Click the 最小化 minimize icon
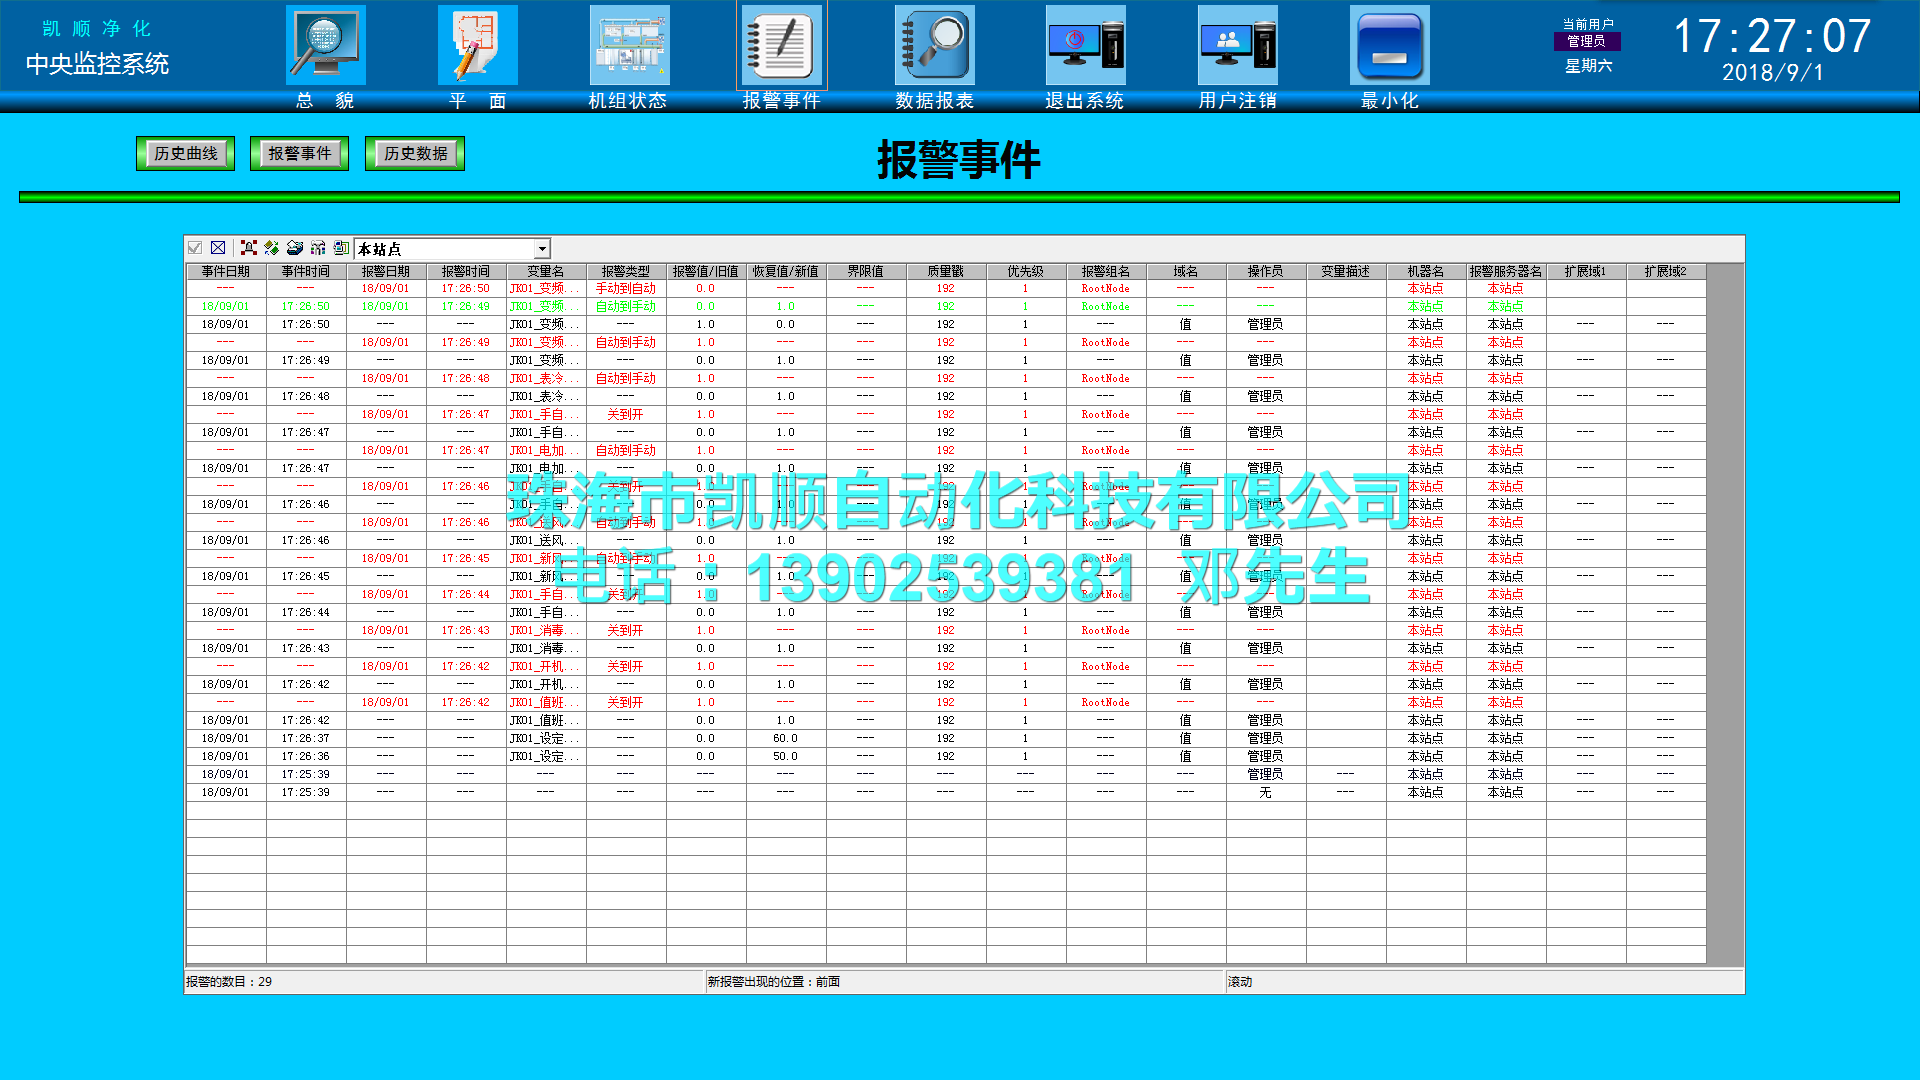Screen dimensions: 1920x1080 (x=1390, y=45)
